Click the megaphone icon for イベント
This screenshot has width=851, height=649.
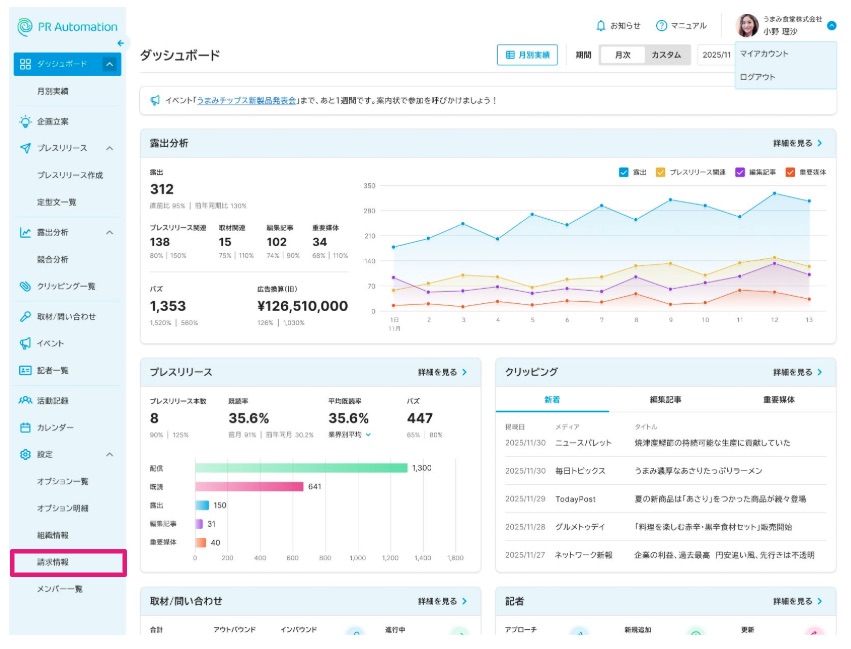25,343
